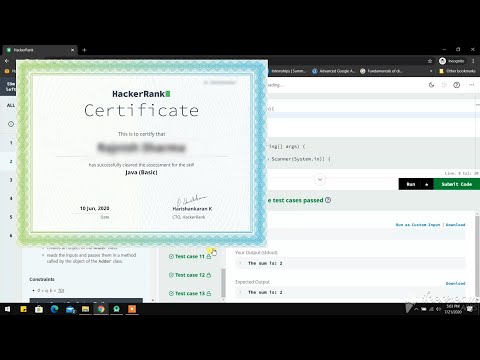Click the volume icon in system tray
The width and height of the screenshot is (480, 360).
[439, 309]
